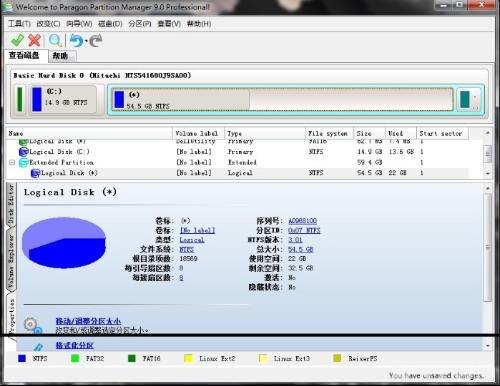The image size is (500, 386).
Task: Click the total size 54.5 GB link
Action: (300, 249)
